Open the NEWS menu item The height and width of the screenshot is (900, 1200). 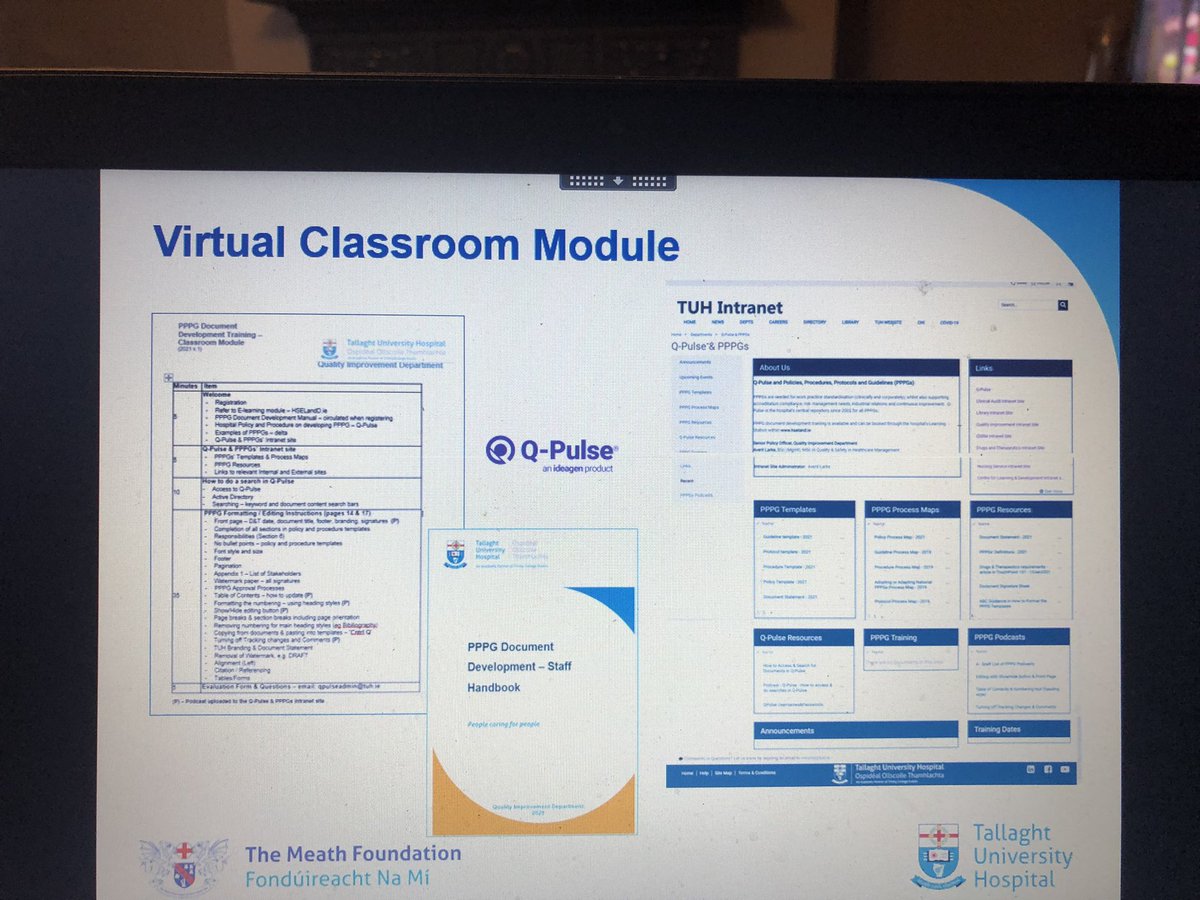coord(718,322)
